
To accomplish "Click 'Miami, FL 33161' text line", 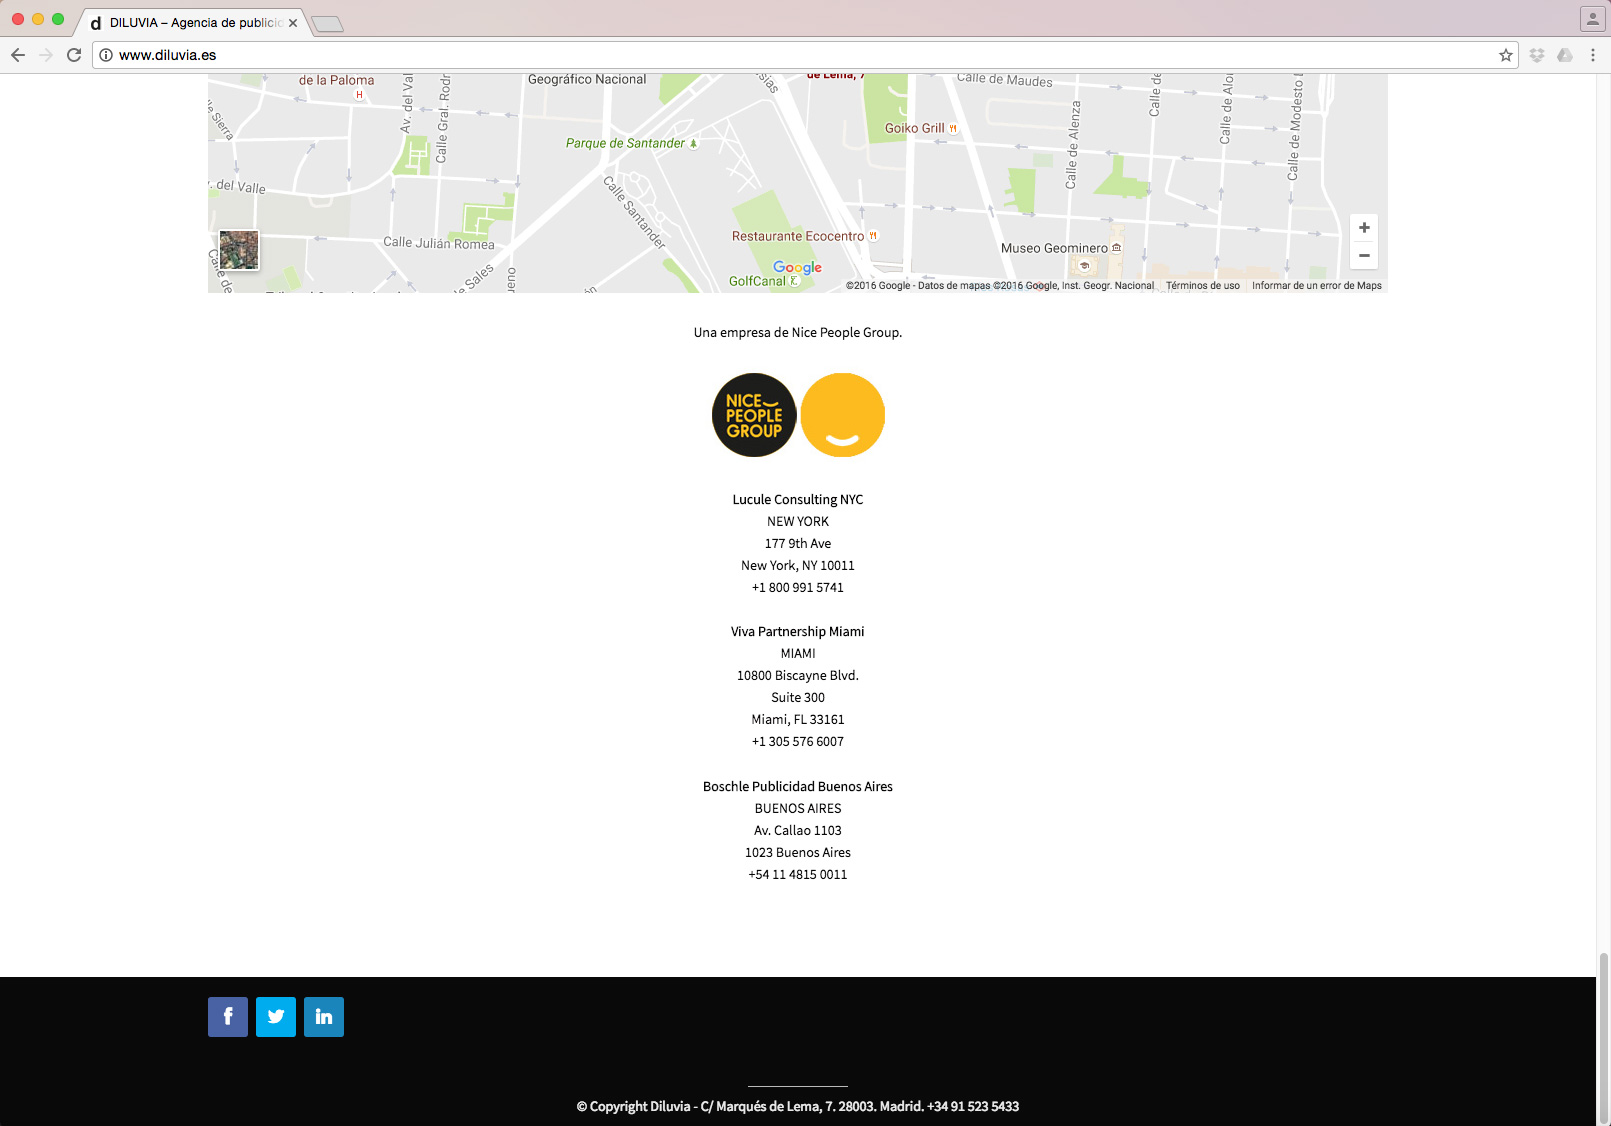I will tap(798, 719).
